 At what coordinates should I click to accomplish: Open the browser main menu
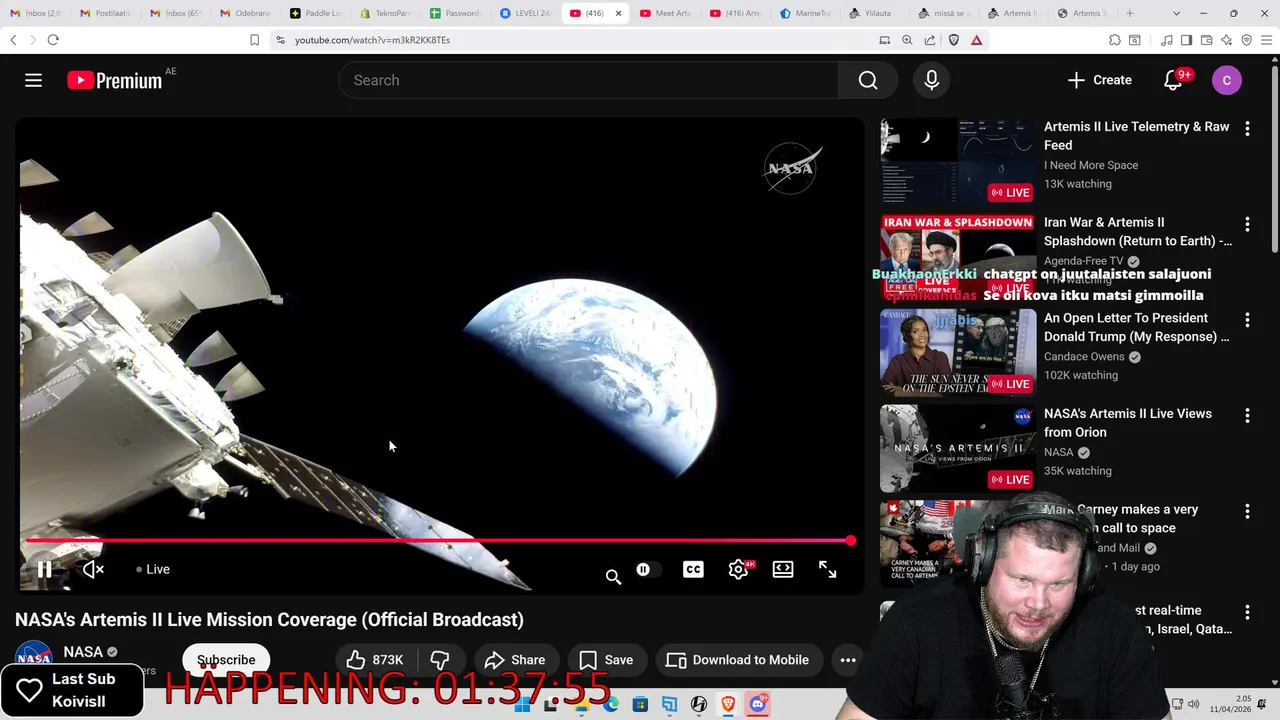pos(1267,40)
